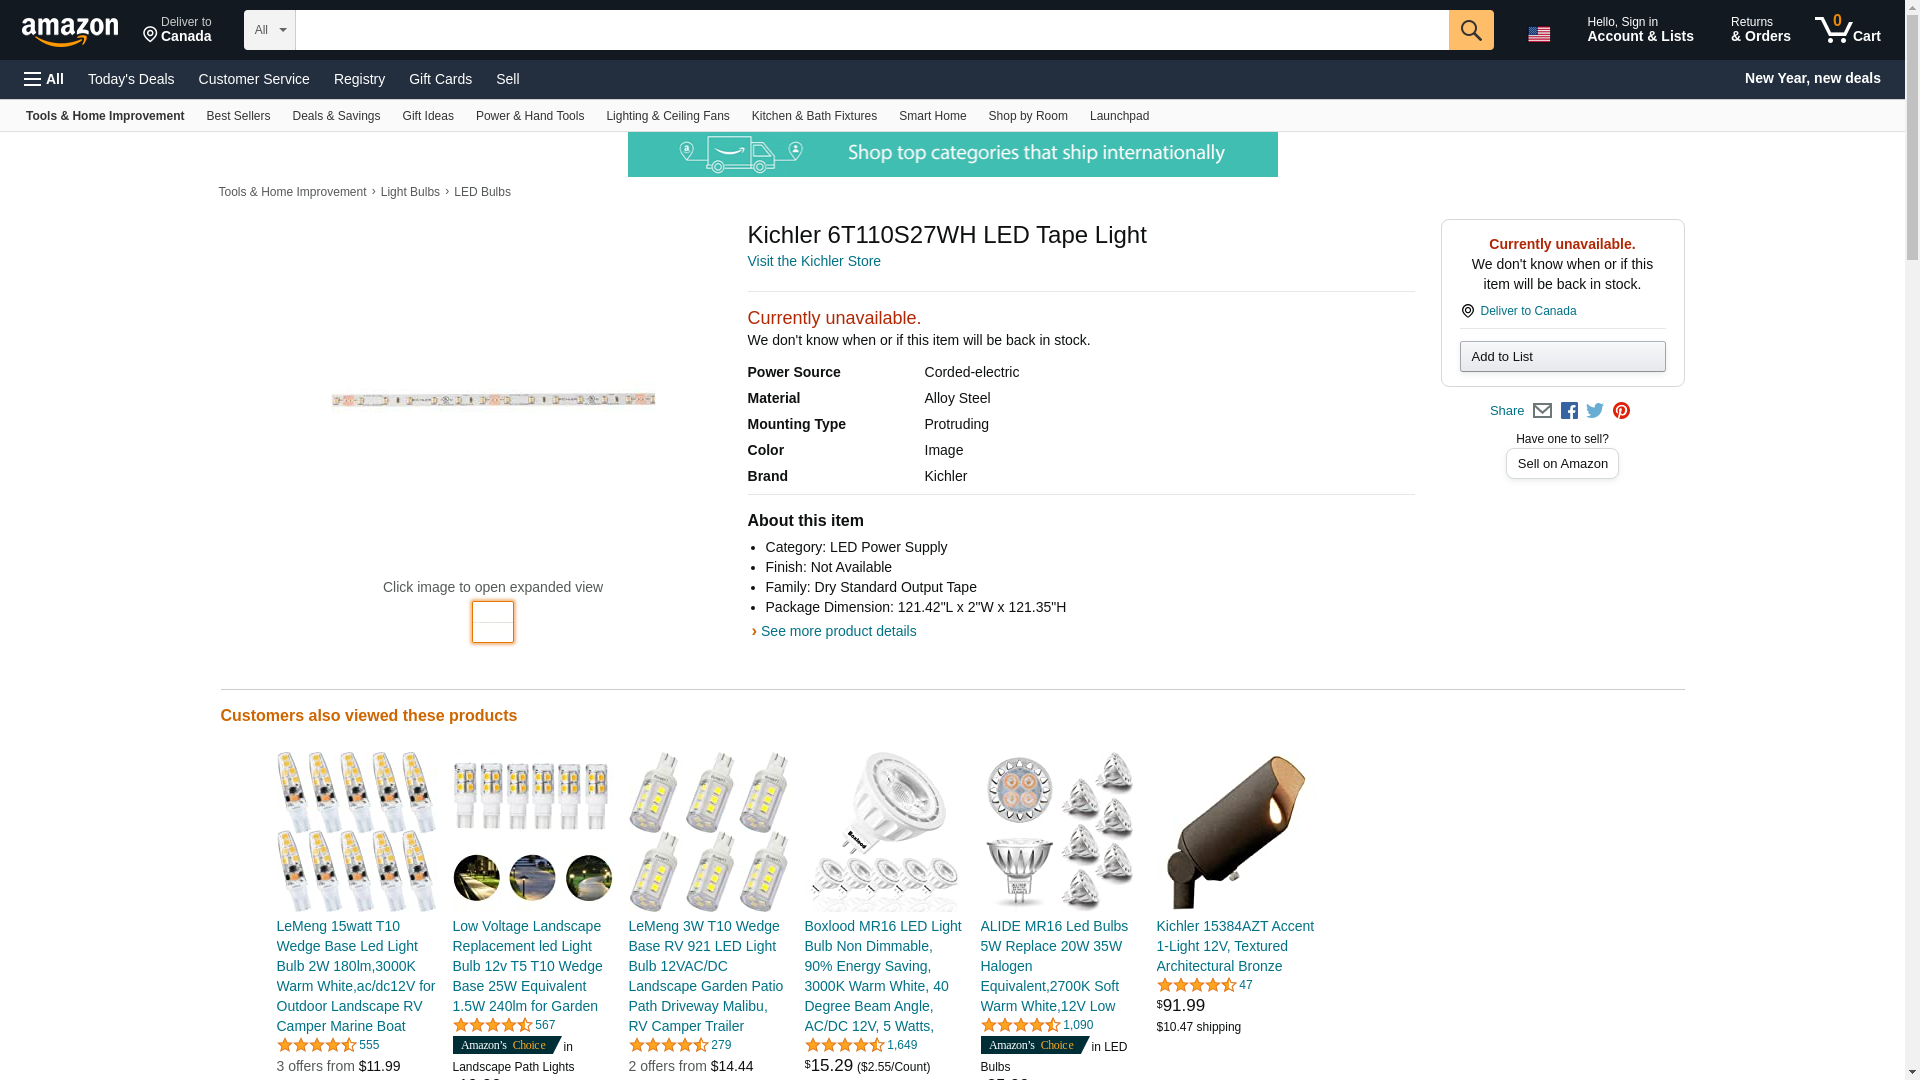Open the shopping cart icon

click(1847, 30)
